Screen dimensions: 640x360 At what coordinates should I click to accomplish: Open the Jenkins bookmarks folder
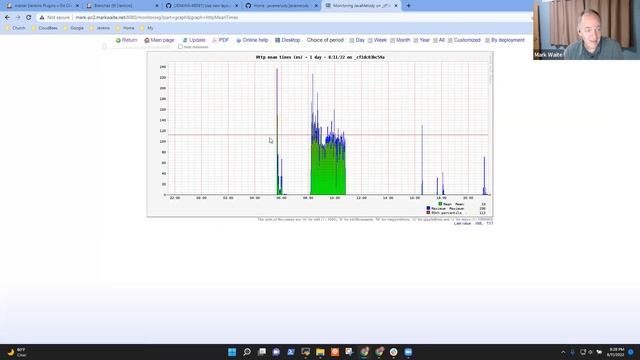[x=100, y=28]
